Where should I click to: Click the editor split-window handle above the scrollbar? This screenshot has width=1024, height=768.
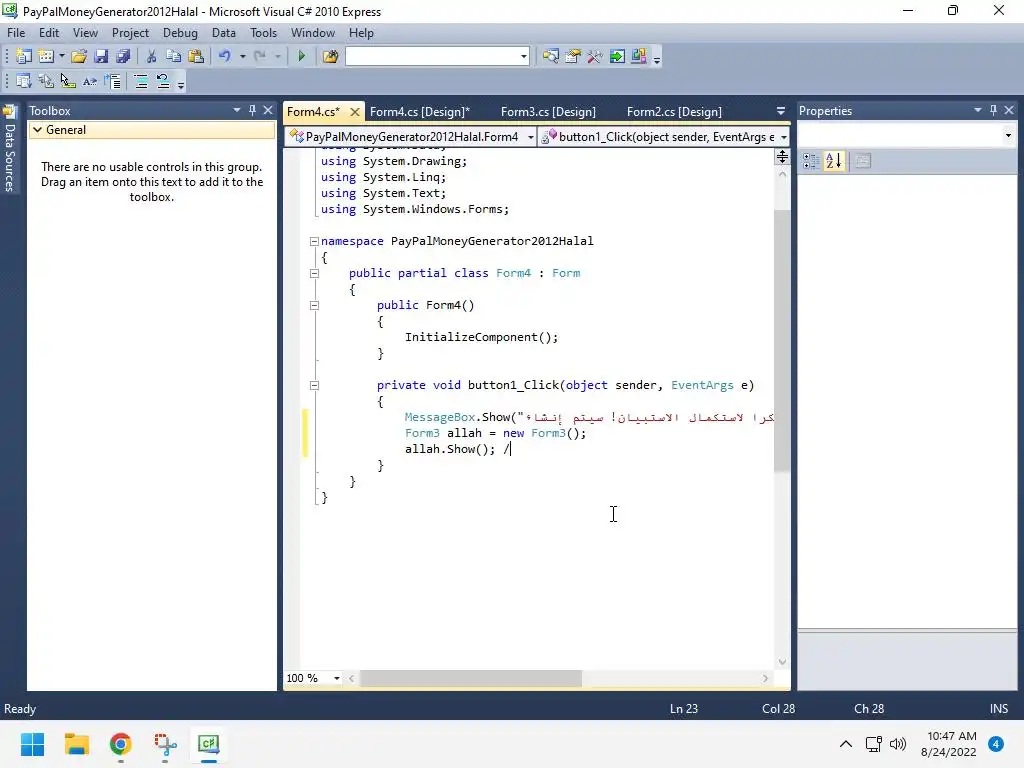tap(782, 156)
